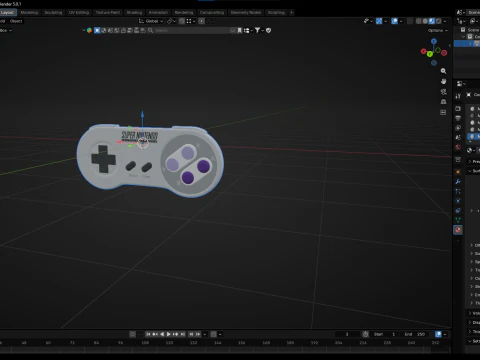This screenshot has width=480, height=360.
Task: Expand the sidebar with small arrow
Action: click(x=450, y=45)
